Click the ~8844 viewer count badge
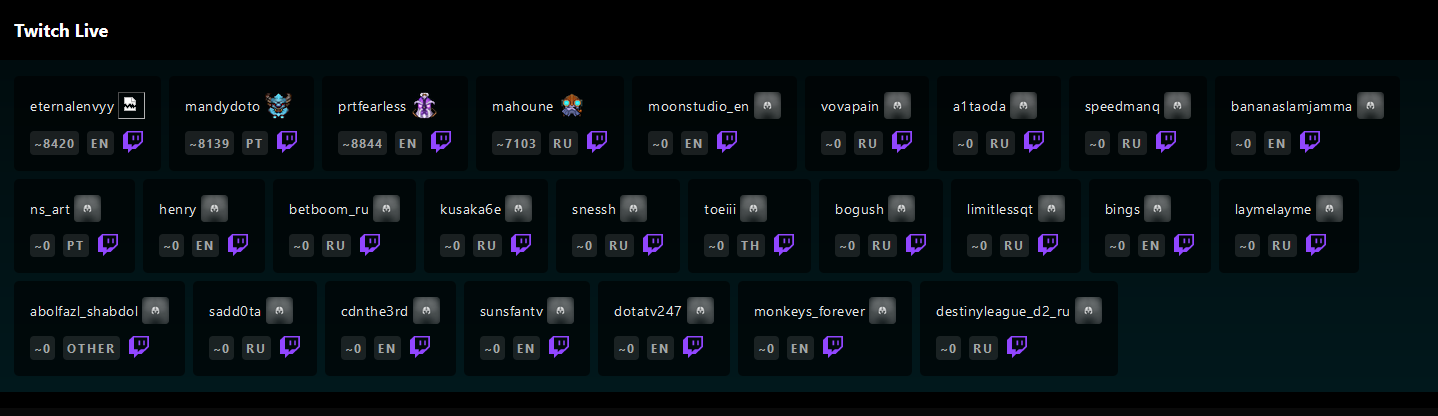The image size is (1438, 416). pos(364,144)
